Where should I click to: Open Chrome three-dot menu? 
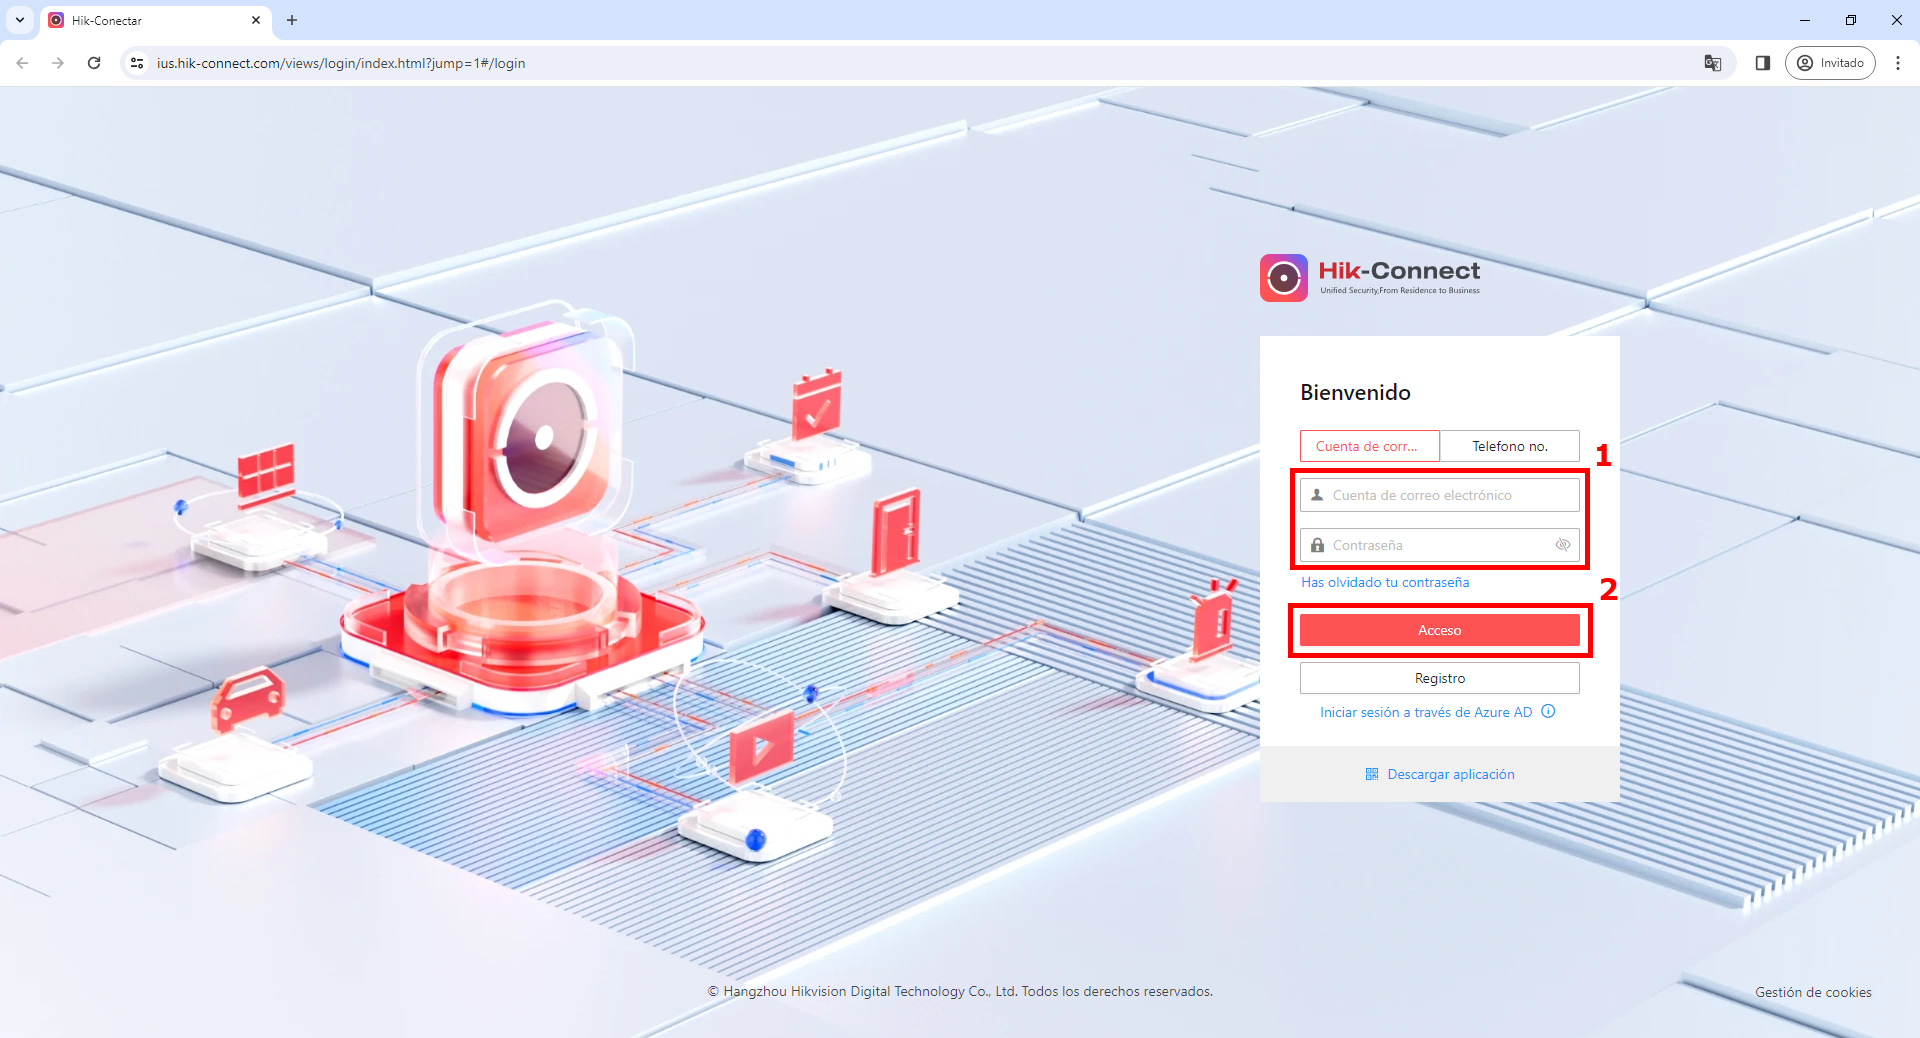click(1898, 63)
